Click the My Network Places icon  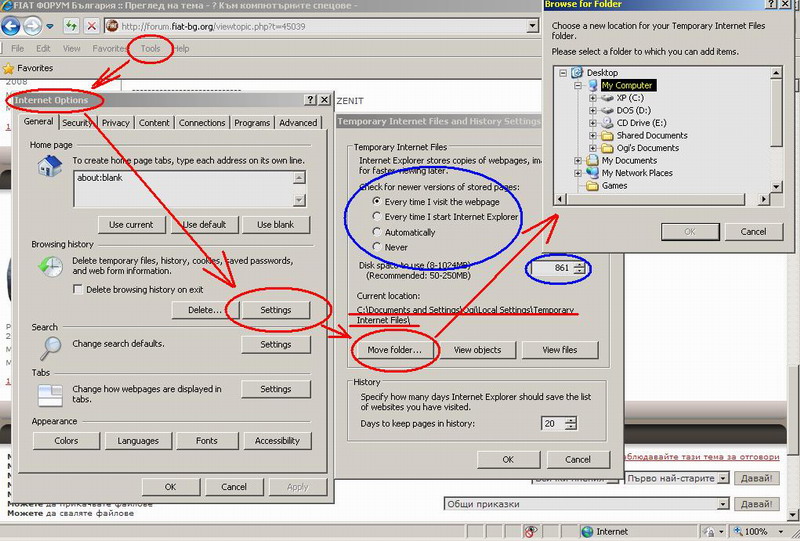click(x=592, y=173)
